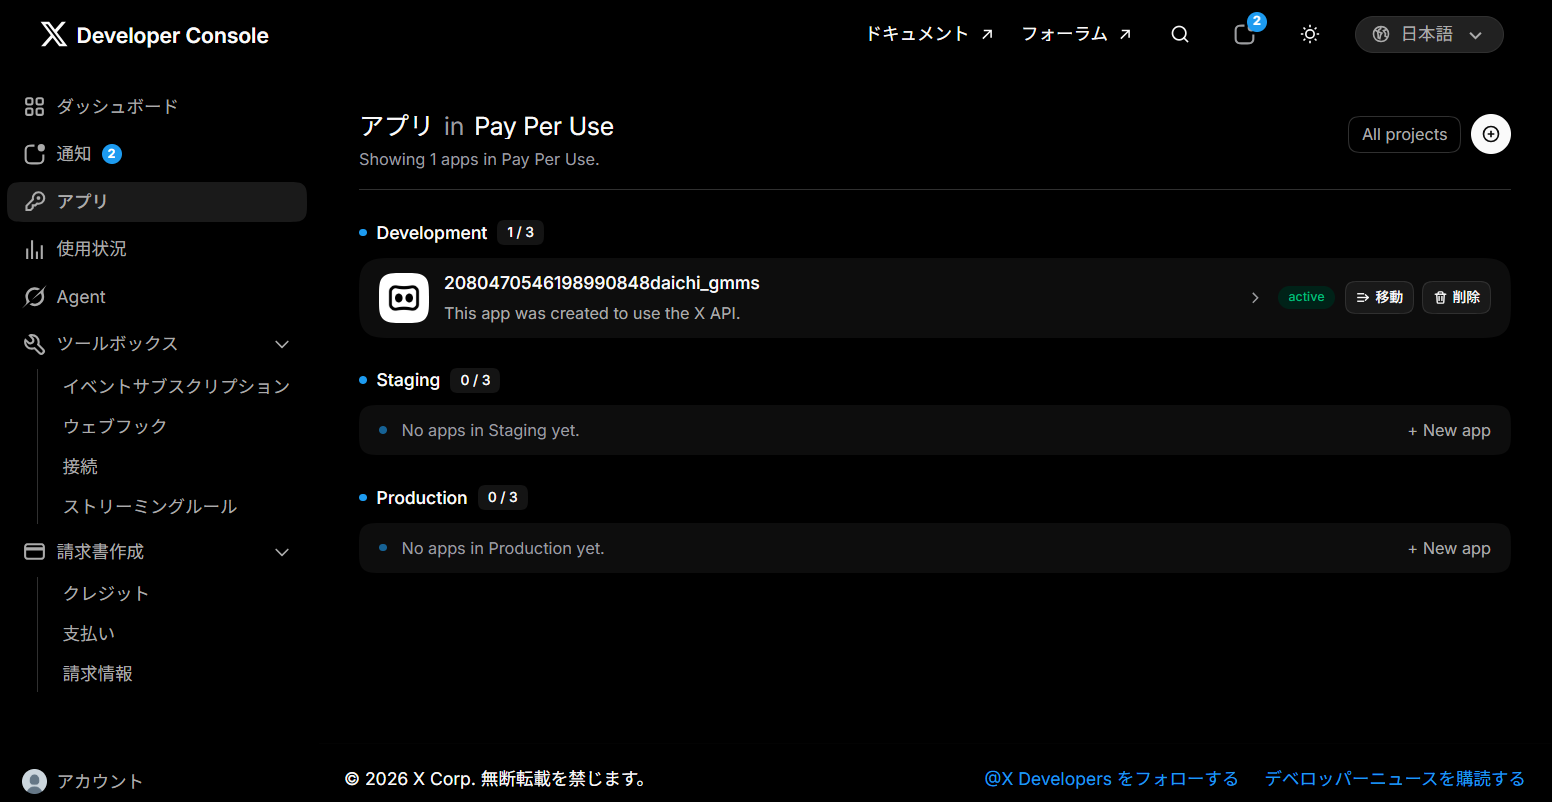This screenshot has width=1552, height=802.
Task: Open the search magnifier icon
Action: 1180,34
